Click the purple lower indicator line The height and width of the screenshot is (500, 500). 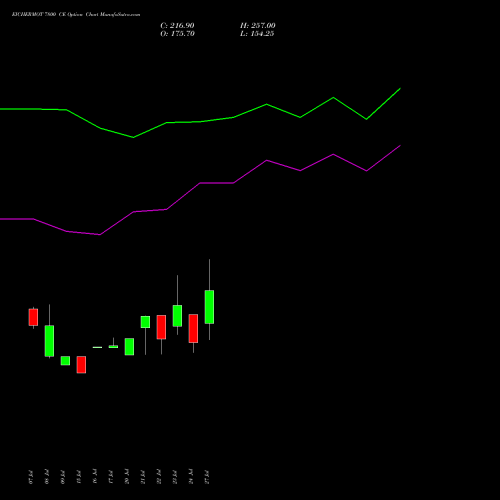click(200, 183)
